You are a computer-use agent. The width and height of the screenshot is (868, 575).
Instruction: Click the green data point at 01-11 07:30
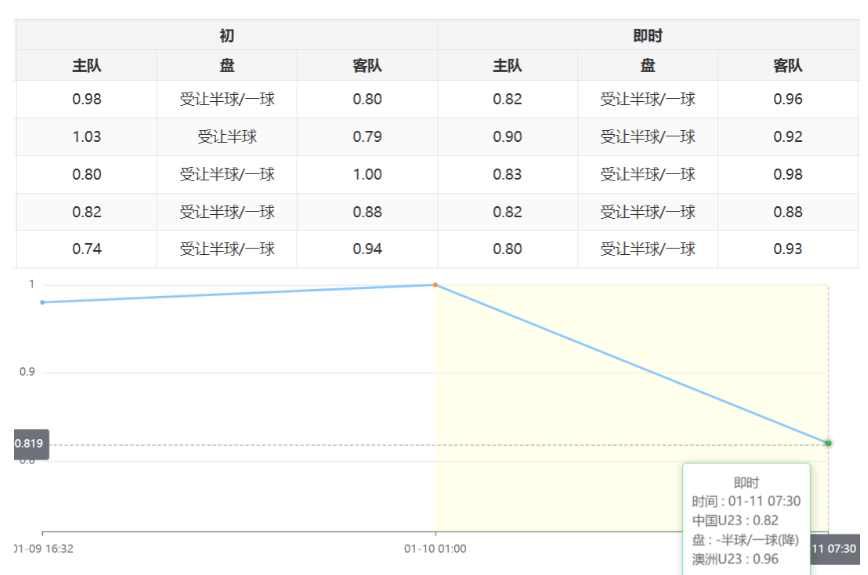(828, 443)
